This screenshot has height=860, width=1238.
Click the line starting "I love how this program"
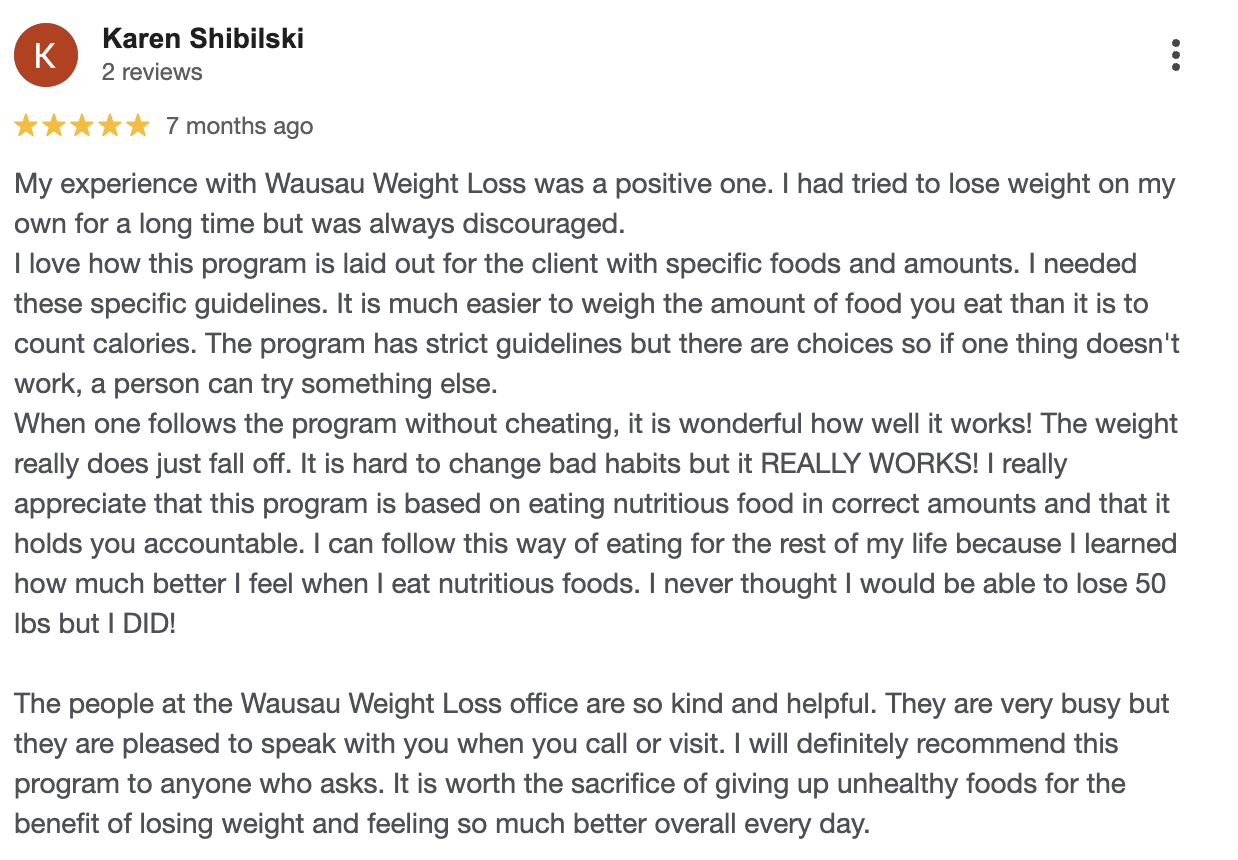click(x=575, y=264)
